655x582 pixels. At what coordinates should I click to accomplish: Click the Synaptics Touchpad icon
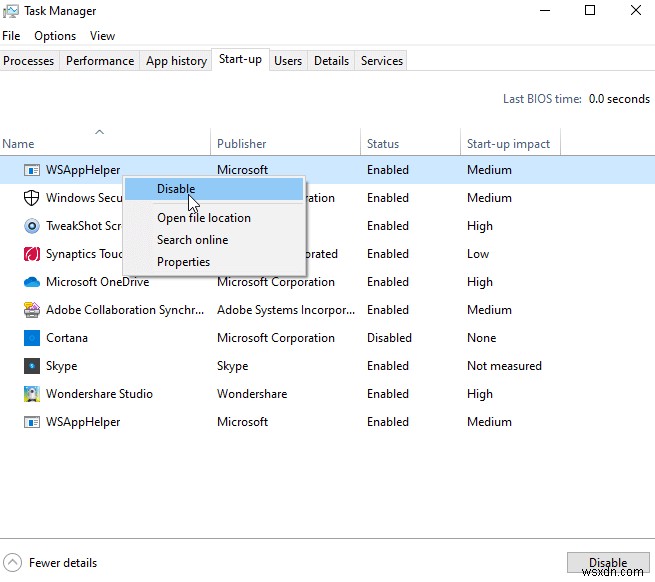click(x=32, y=254)
